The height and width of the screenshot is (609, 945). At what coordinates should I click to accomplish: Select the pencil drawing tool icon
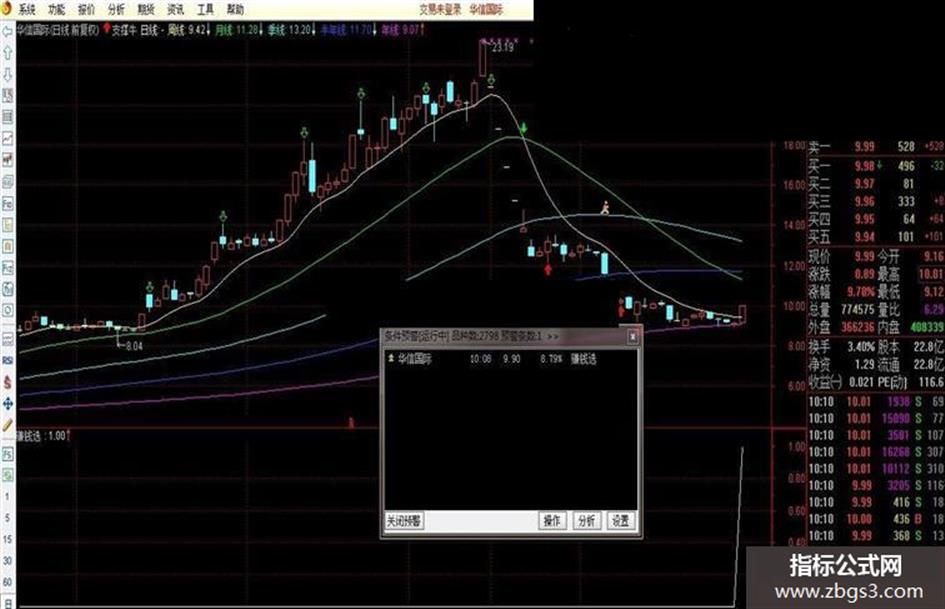[7, 424]
